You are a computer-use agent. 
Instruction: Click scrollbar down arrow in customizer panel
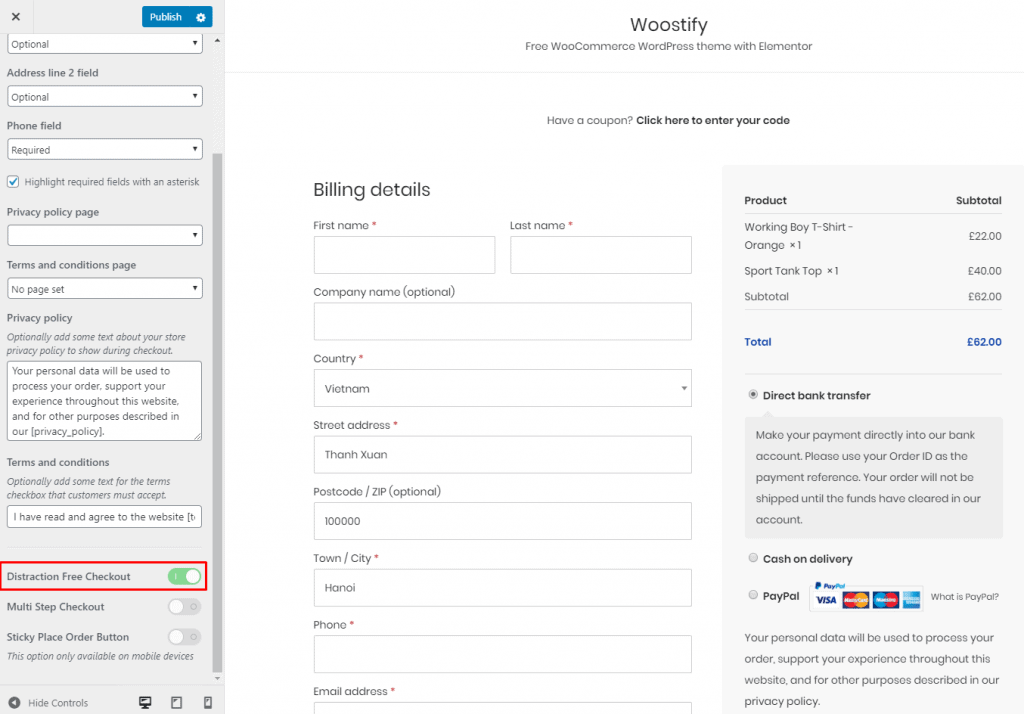coord(217,679)
